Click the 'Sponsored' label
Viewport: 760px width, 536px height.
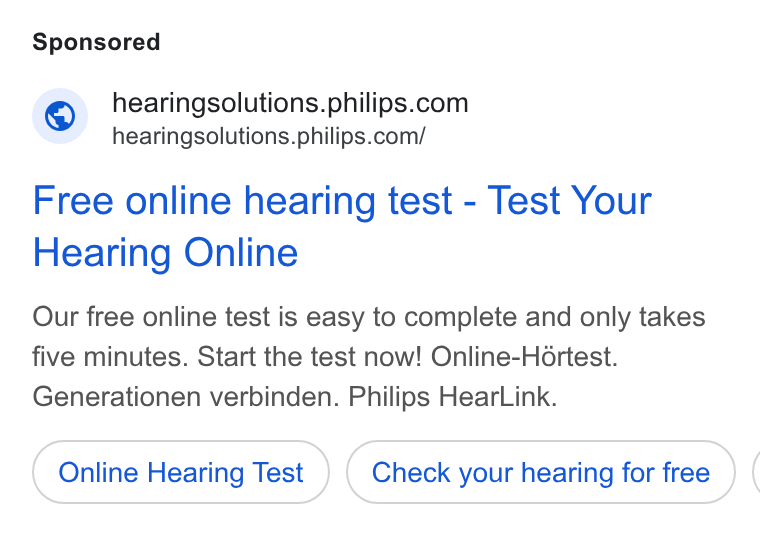(x=96, y=42)
